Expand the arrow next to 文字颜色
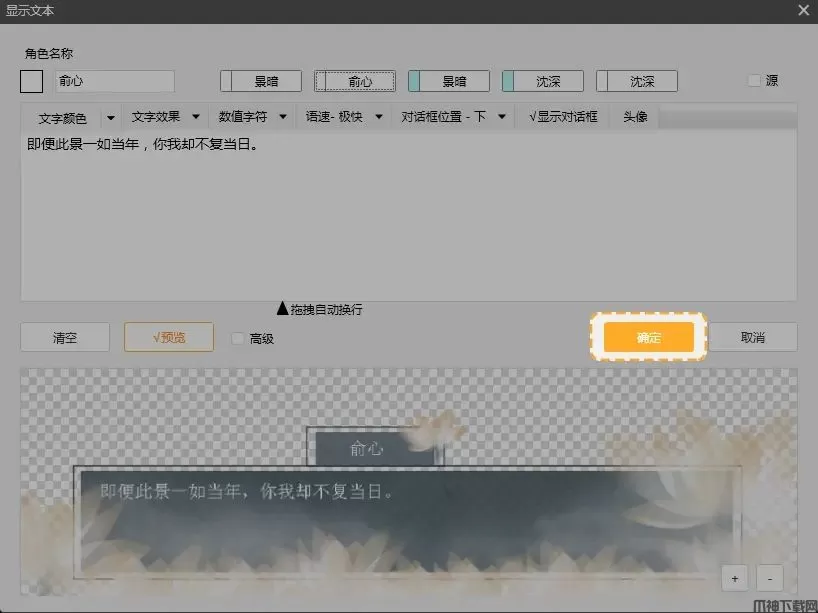 (109, 118)
